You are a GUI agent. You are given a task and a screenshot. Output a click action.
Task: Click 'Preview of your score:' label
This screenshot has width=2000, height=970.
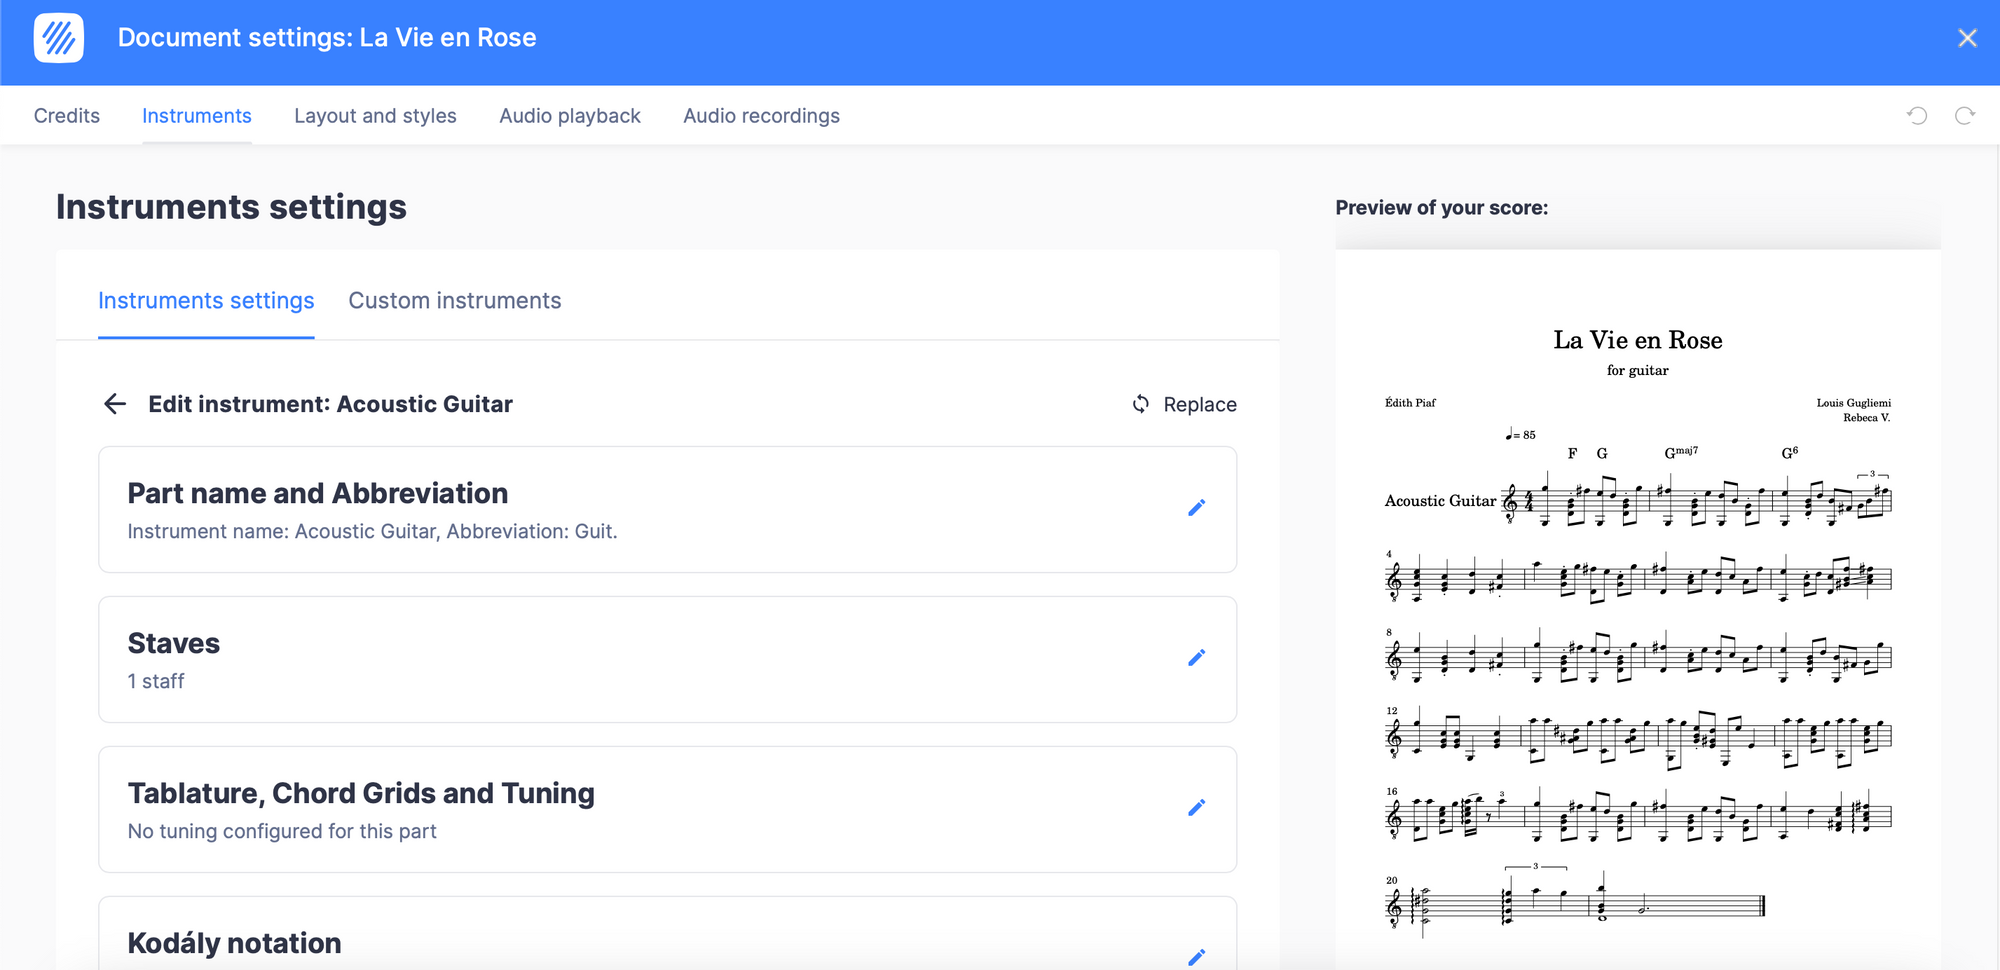pos(1442,208)
